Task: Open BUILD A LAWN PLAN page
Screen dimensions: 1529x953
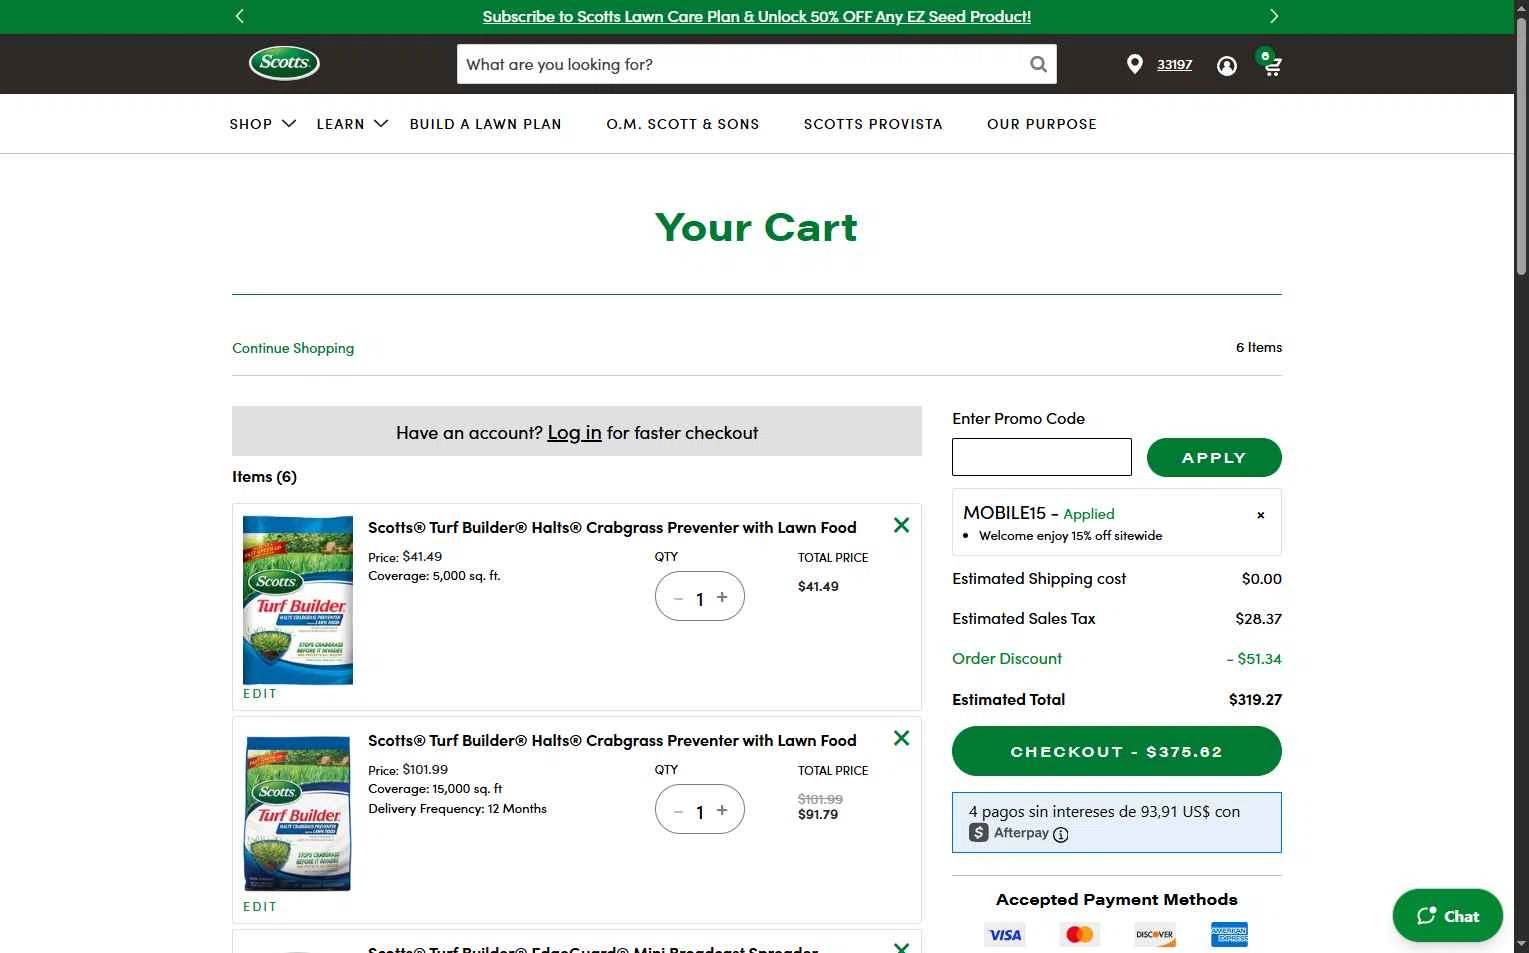Action: [x=485, y=124]
